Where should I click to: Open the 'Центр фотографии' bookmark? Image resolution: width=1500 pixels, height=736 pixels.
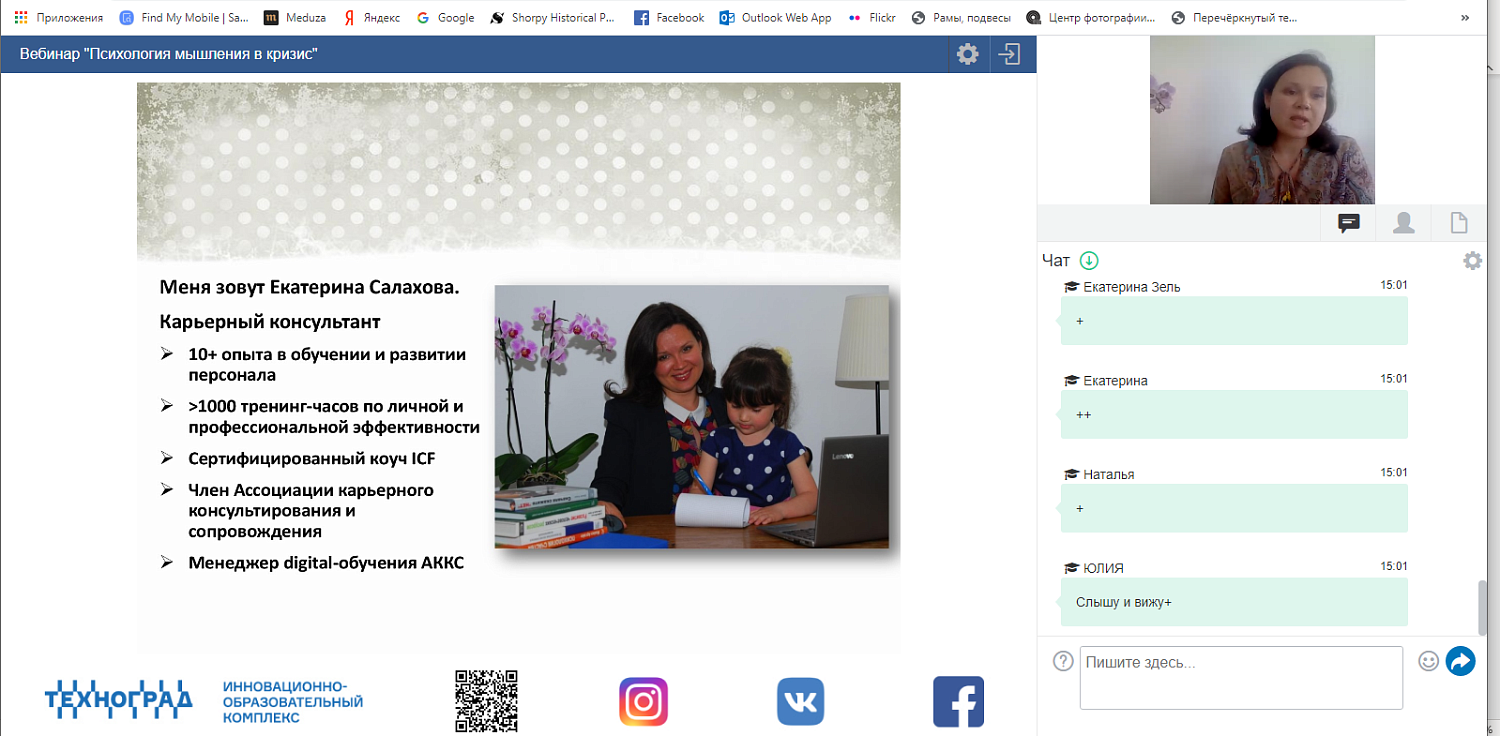click(x=1090, y=17)
